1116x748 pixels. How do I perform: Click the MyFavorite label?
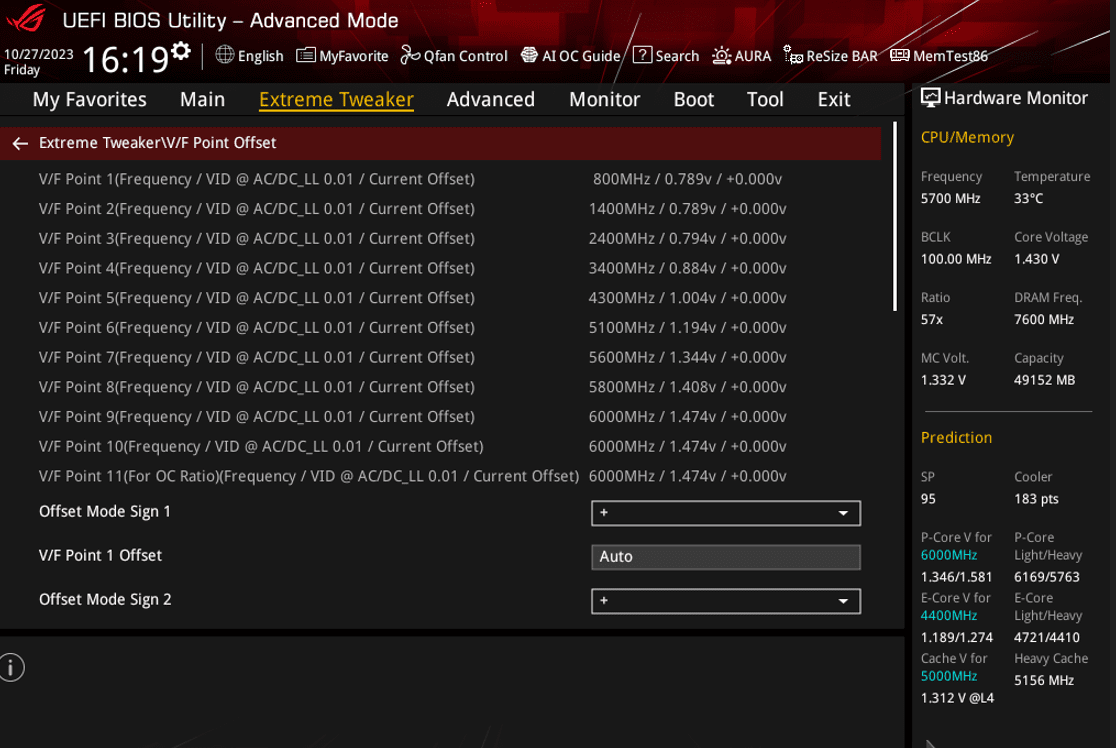[354, 56]
